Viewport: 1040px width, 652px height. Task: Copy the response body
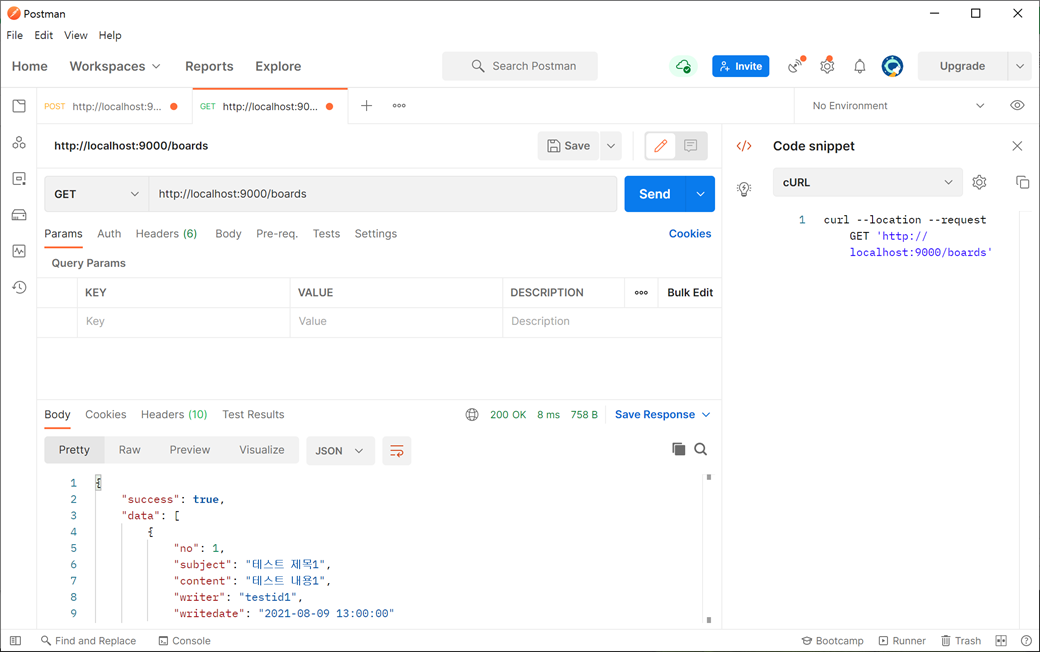[679, 450]
